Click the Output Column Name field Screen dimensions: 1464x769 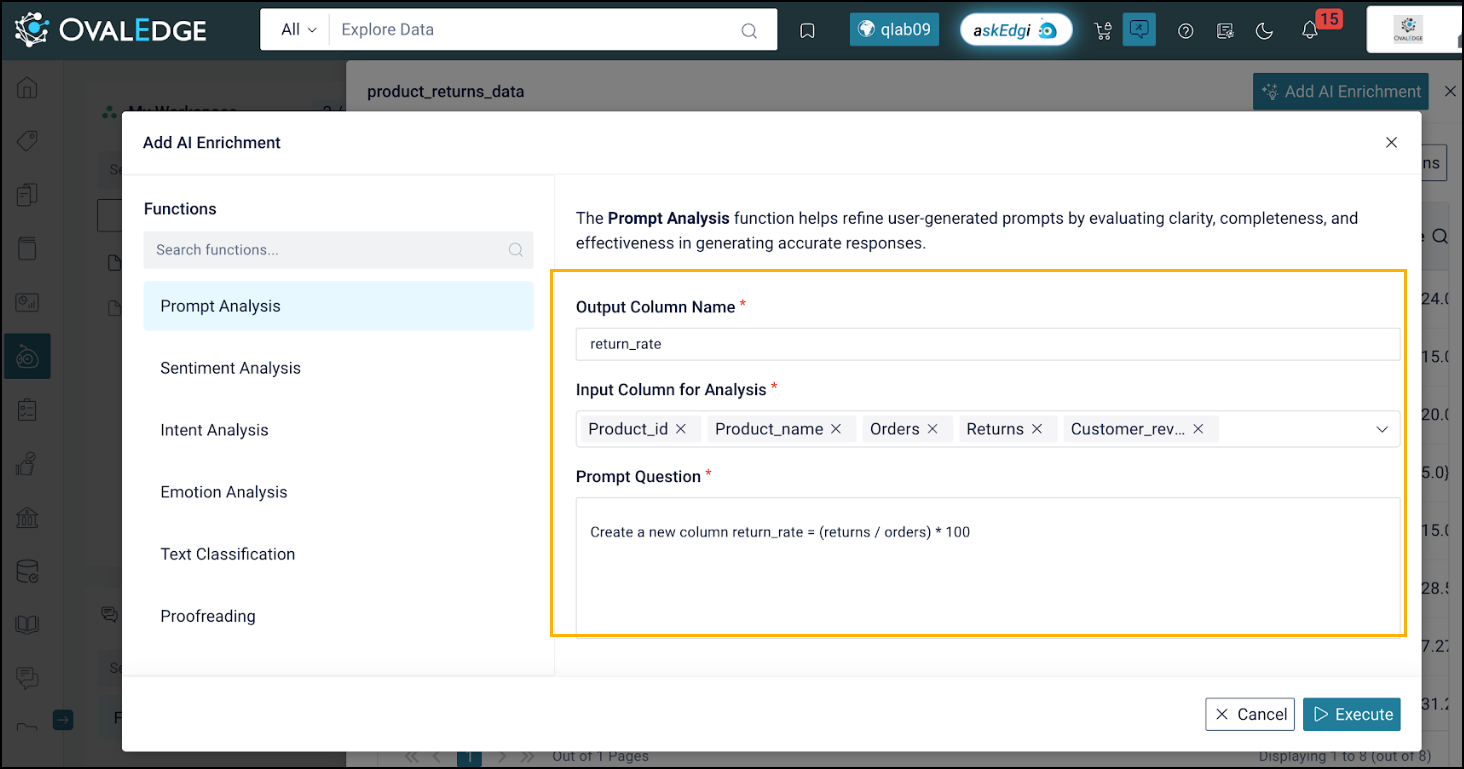coord(987,344)
